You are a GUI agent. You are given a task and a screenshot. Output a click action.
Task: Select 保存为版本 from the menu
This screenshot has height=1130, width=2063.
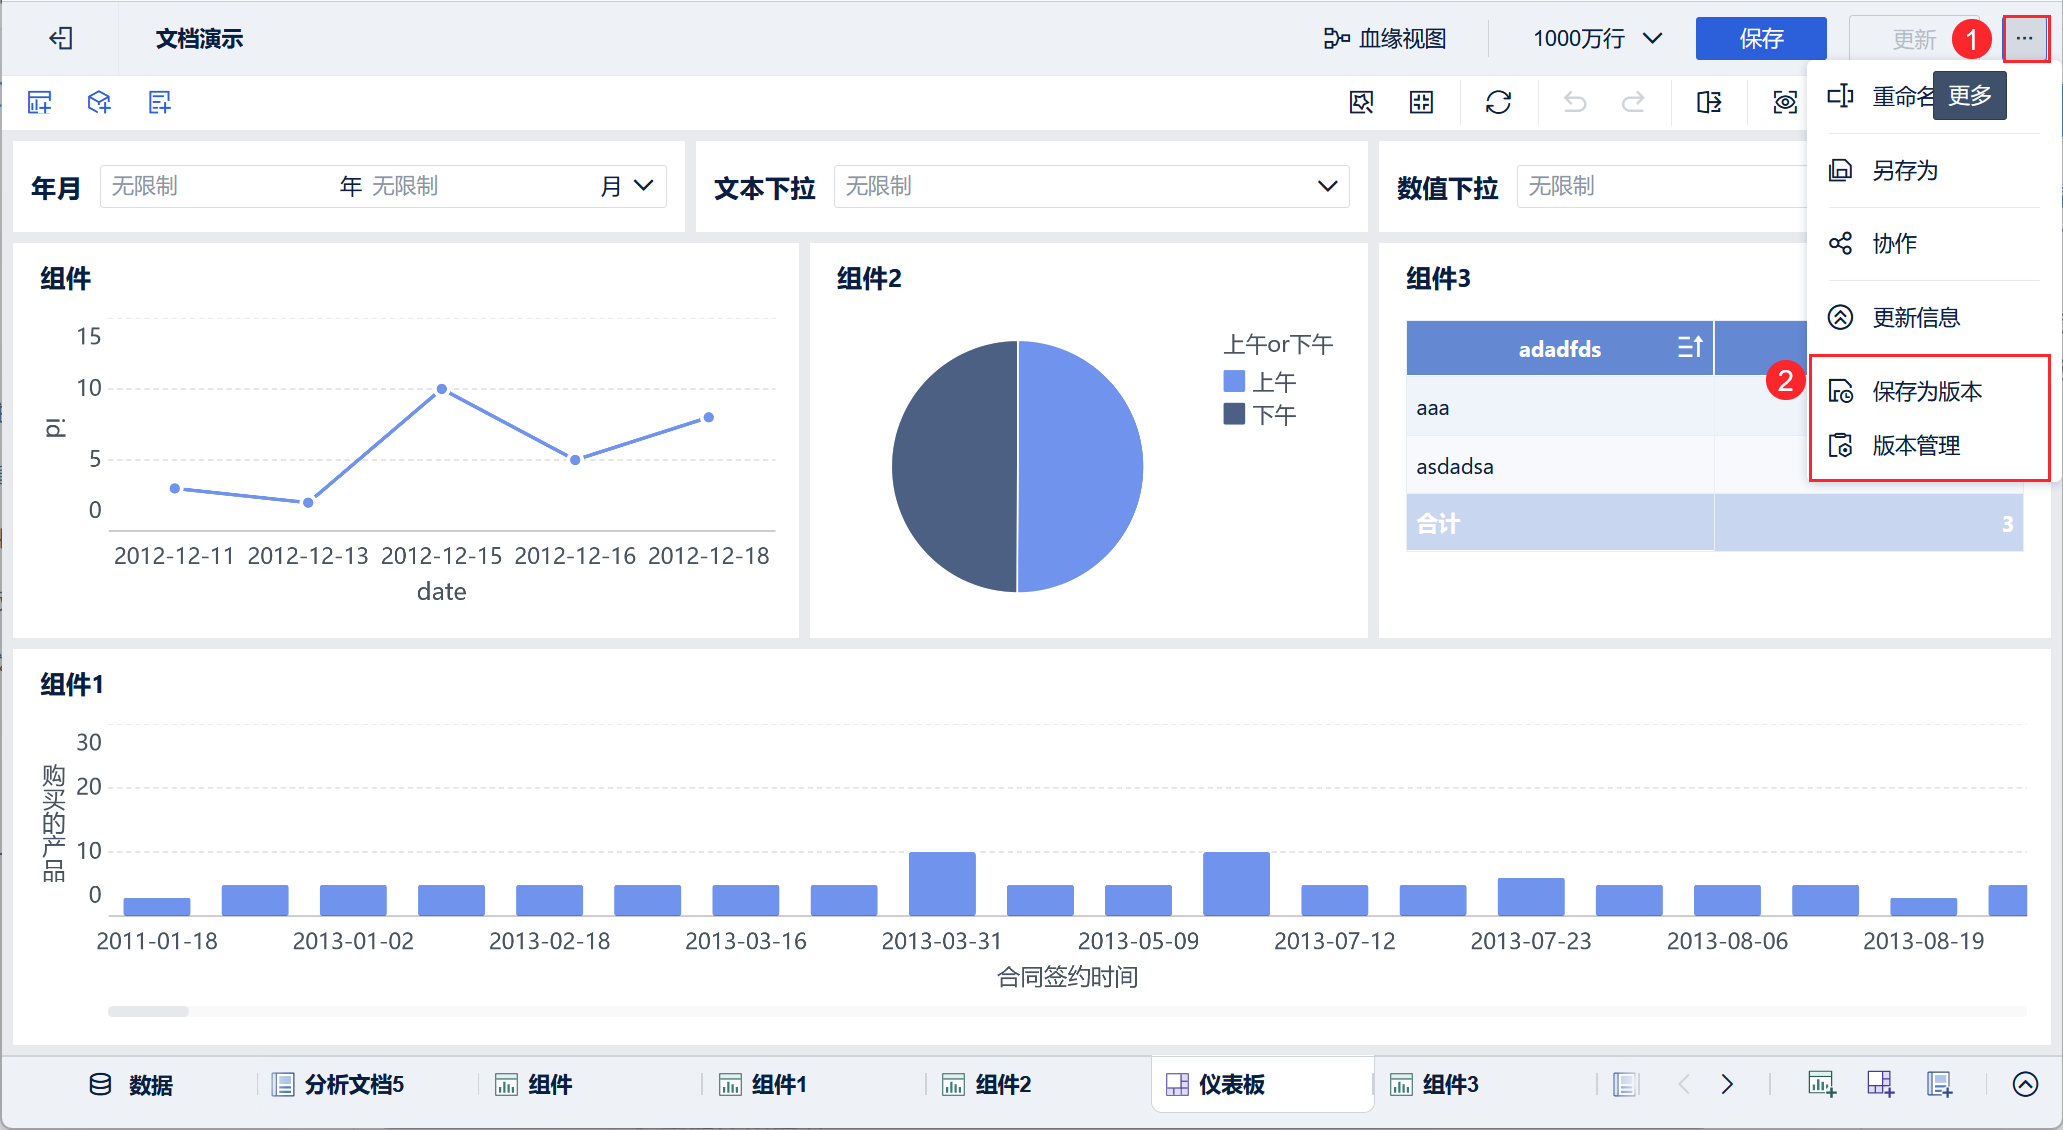click(x=1926, y=391)
